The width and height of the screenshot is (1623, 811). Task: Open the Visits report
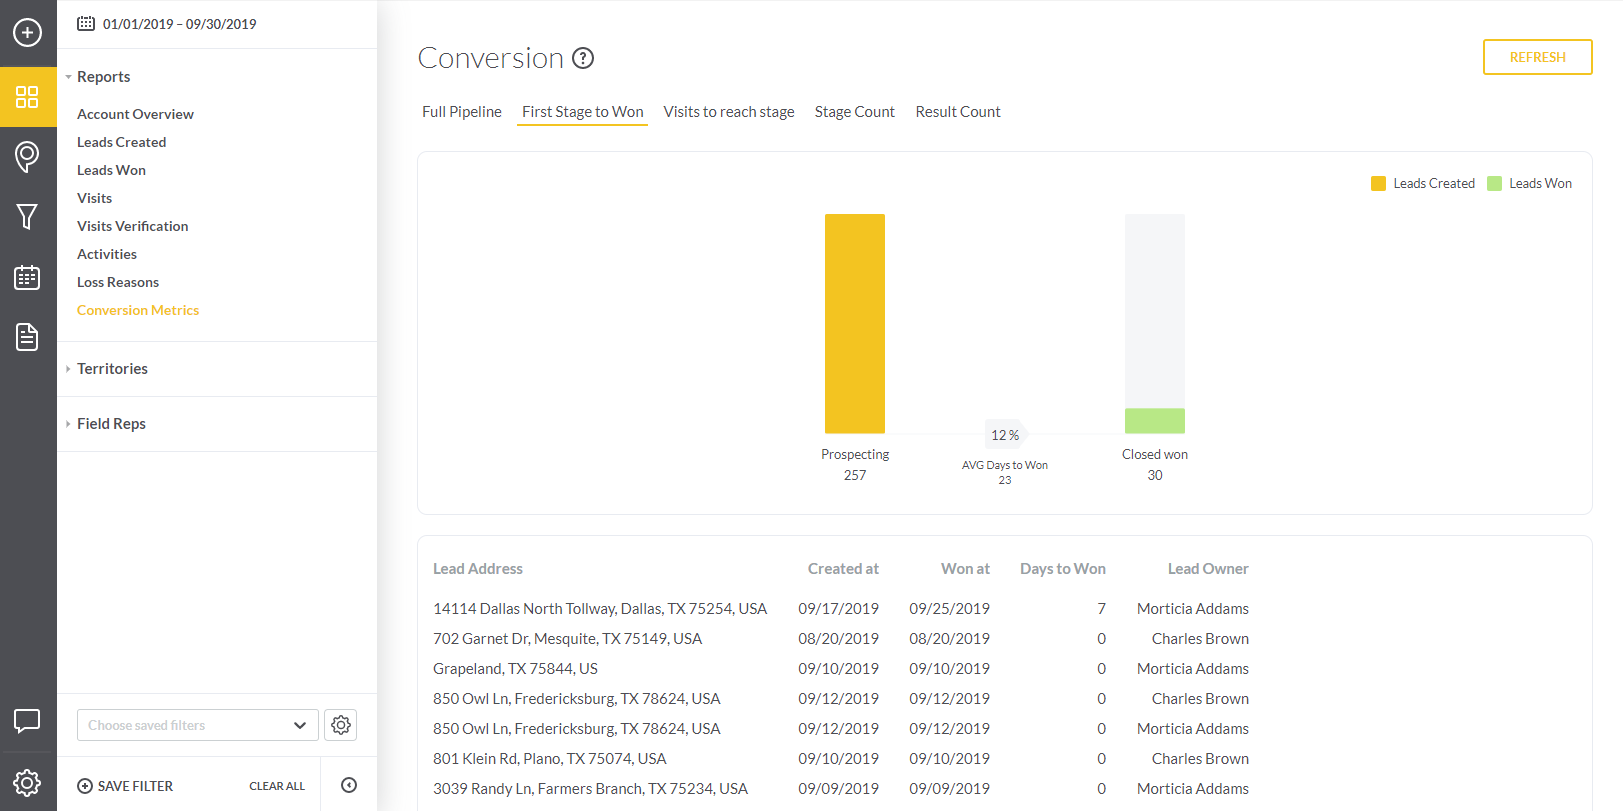(x=94, y=198)
